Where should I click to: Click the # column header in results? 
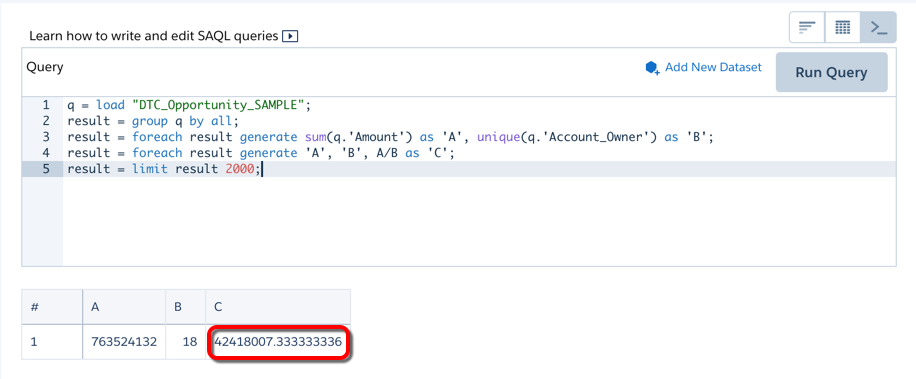pos(52,307)
